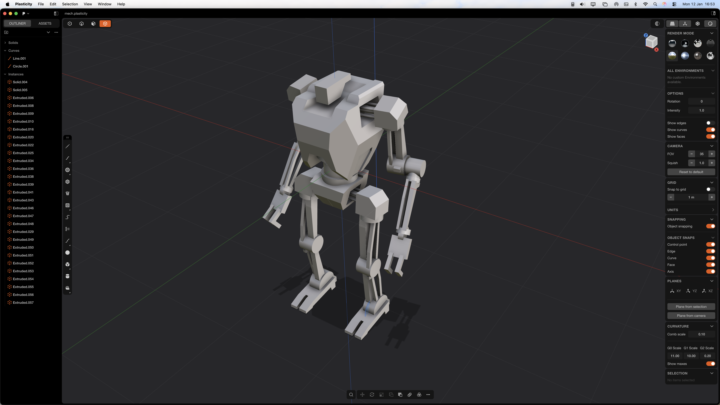Select the sky environment sphere thumbnail
Image resolution: width=720 pixels, height=405 pixels.
(x=672, y=56)
